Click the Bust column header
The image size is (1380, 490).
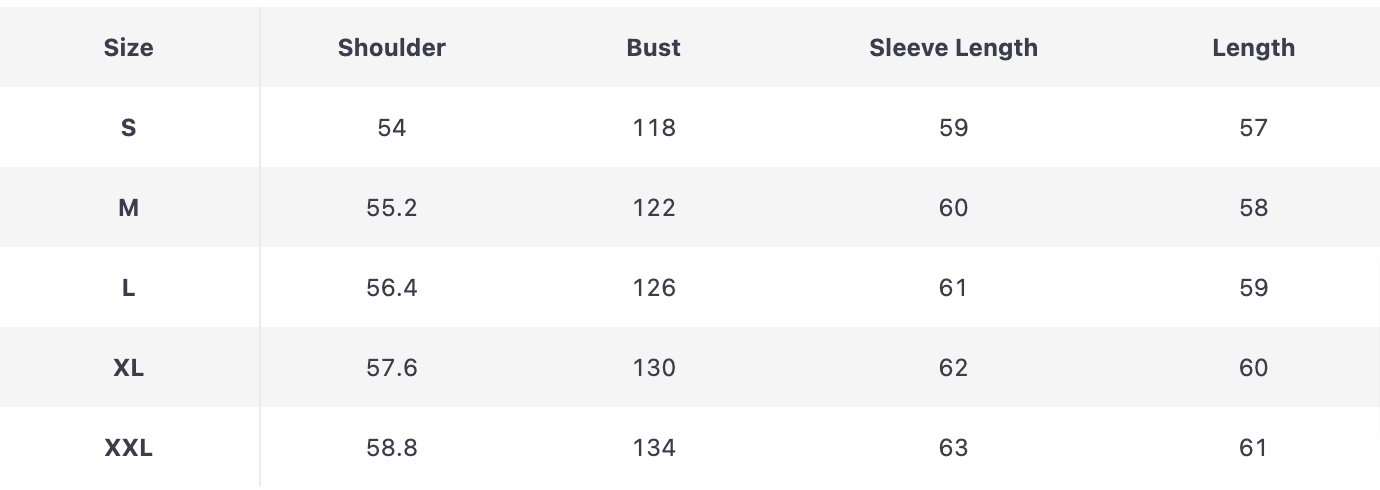(x=654, y=48)
